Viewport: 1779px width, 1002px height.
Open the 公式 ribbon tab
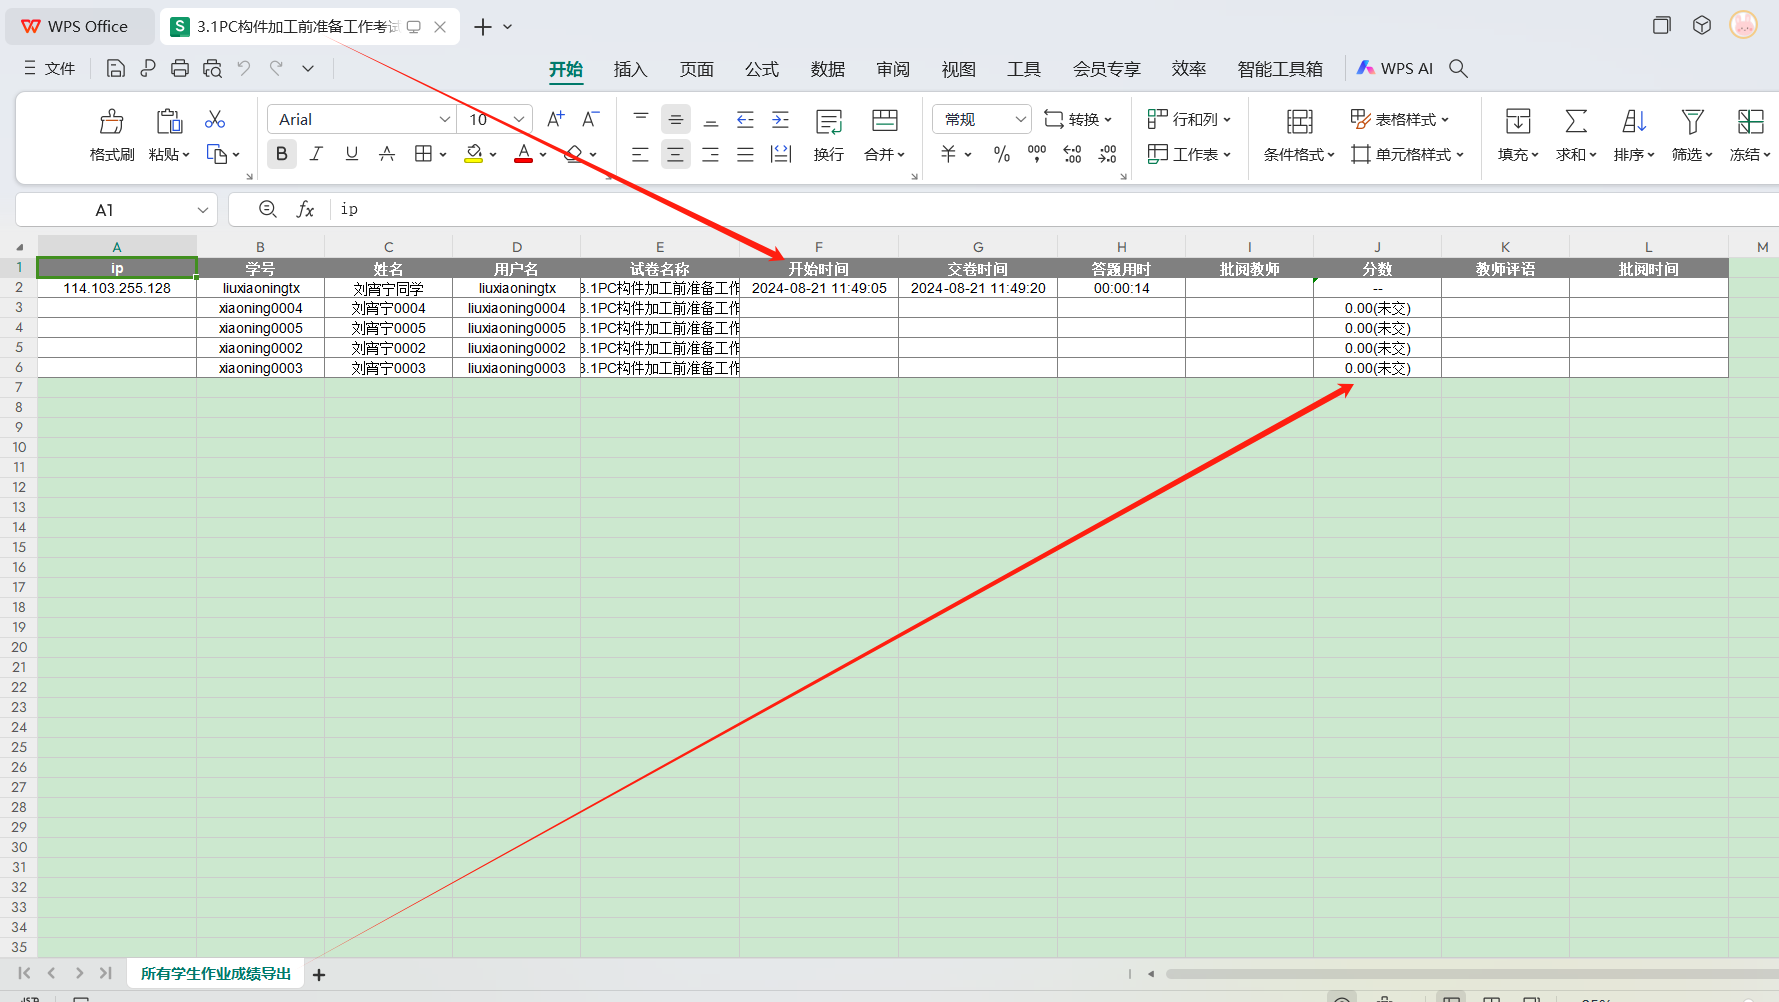click(x=761, y=69)
